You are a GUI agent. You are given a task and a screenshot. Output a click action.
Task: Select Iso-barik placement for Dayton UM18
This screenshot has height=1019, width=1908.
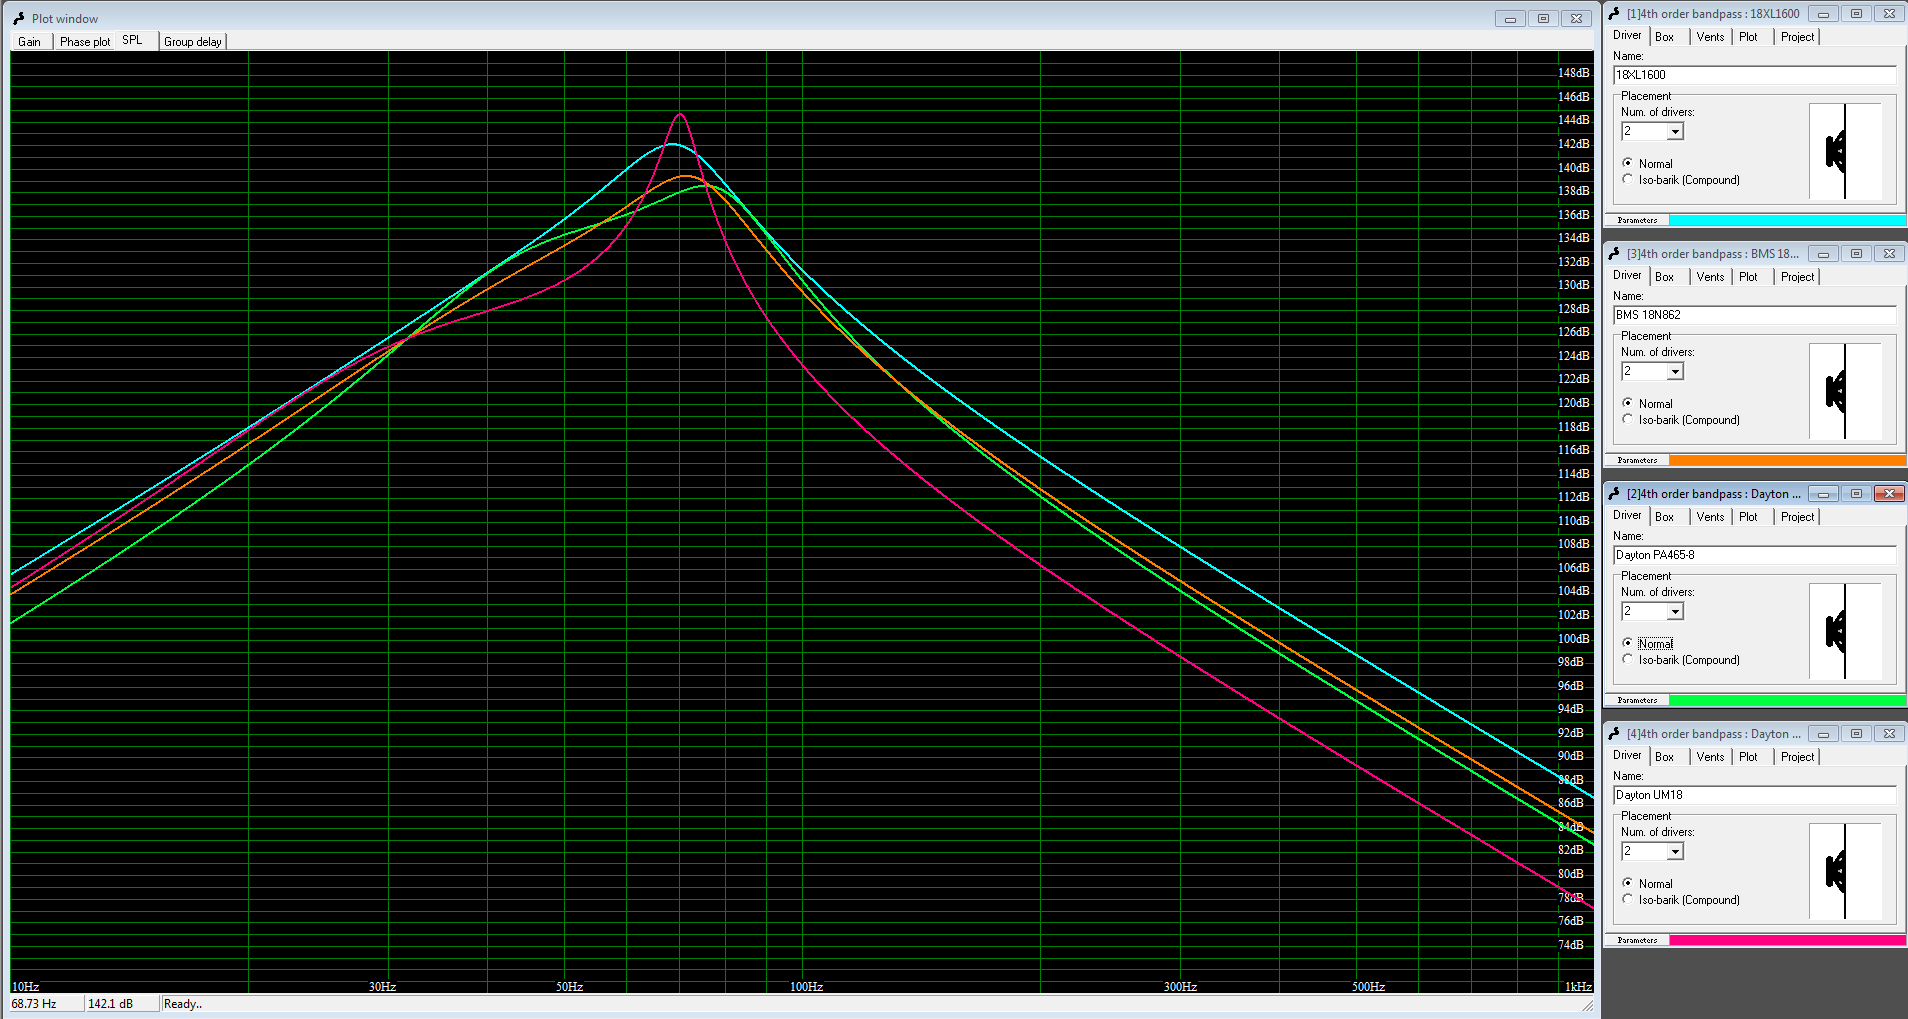(x=1681, y=900)
